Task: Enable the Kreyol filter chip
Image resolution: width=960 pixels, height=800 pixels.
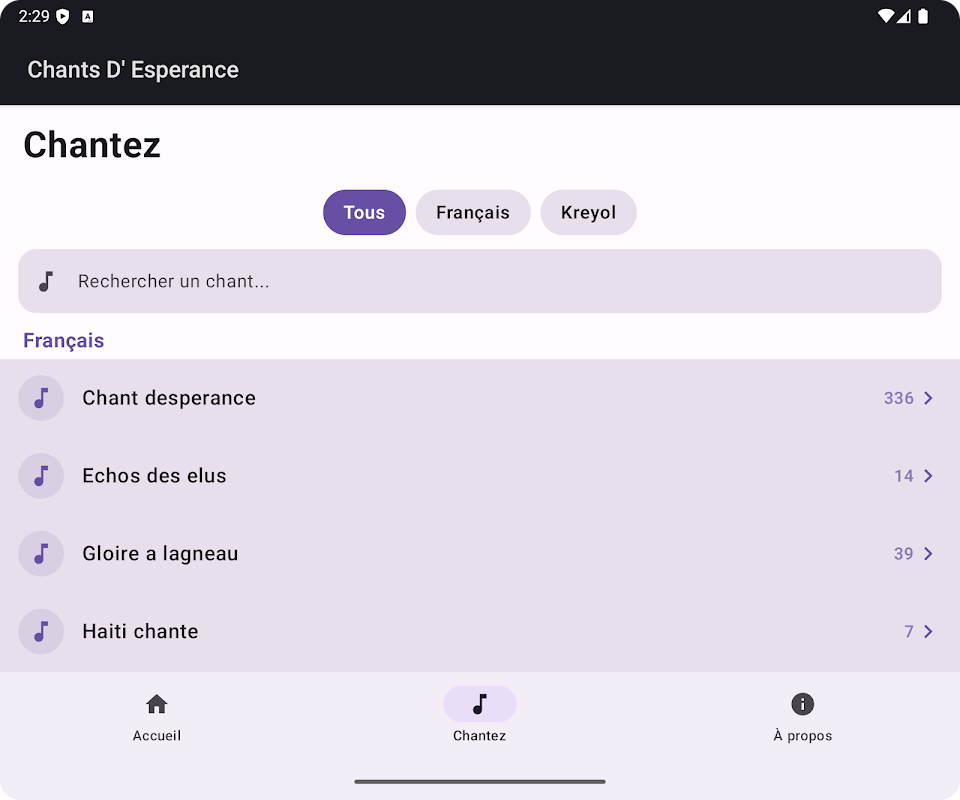Action: click(x=588, y=213)
